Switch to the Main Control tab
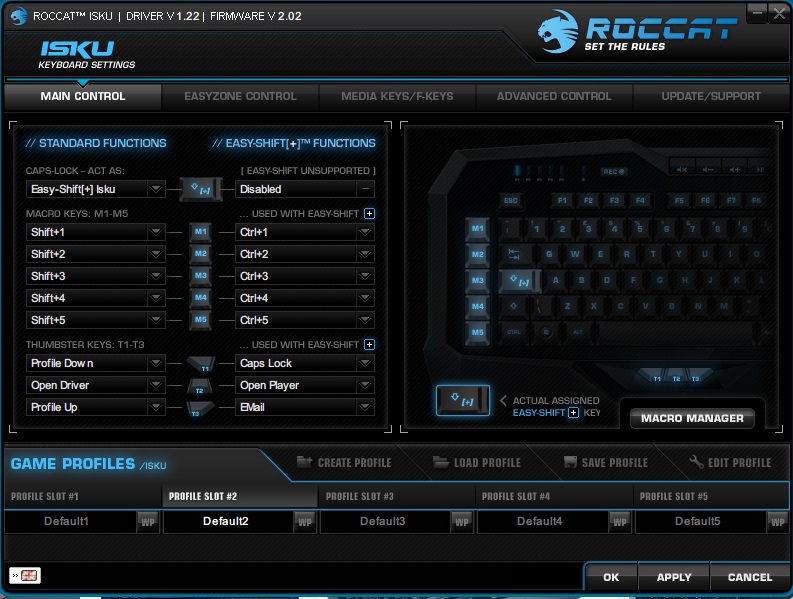This screenshot has width=793, height=599. point(83,96)
